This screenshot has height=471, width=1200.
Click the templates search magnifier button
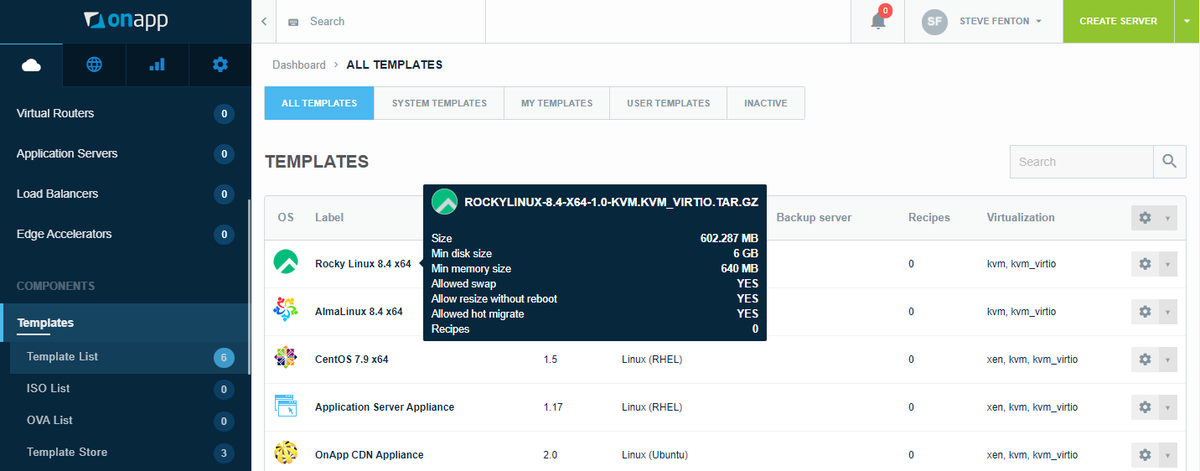point(1170,161)
